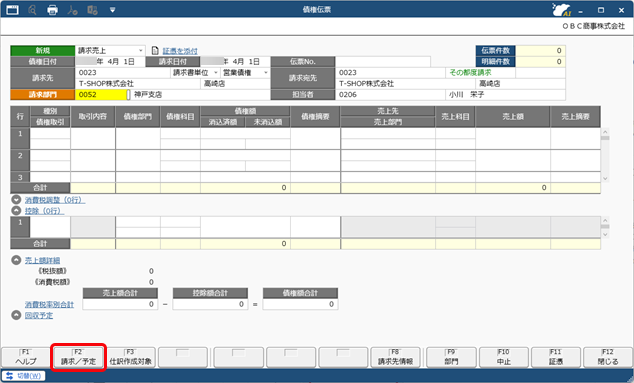Image resolution: width=634 pixels, height=383 pixels.
Task: Open the toolbar customize dropdown arrow
Action: [x=112, y=10]
